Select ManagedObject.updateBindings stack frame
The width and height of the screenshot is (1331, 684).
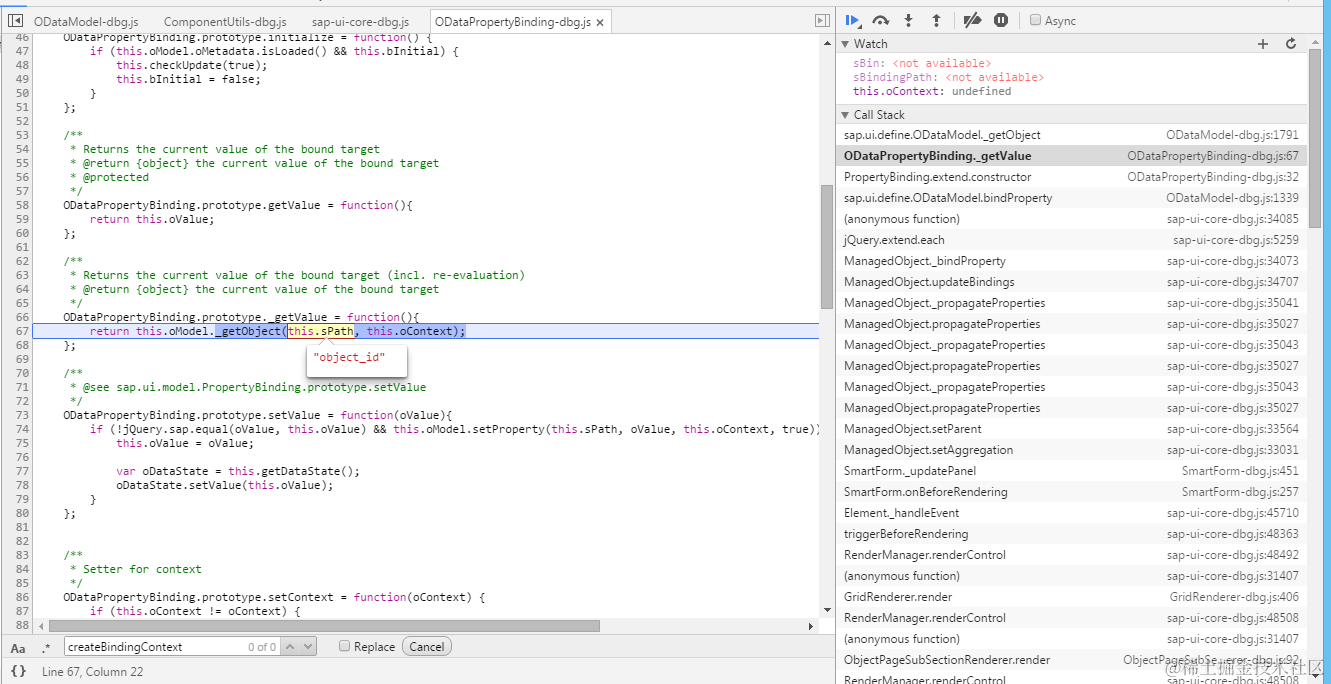[1071, 282]
